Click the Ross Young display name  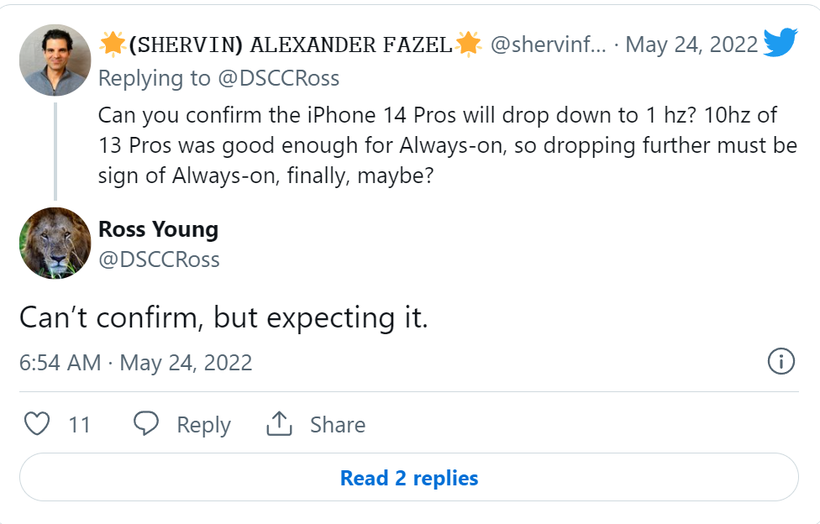(x=158, y=229)
